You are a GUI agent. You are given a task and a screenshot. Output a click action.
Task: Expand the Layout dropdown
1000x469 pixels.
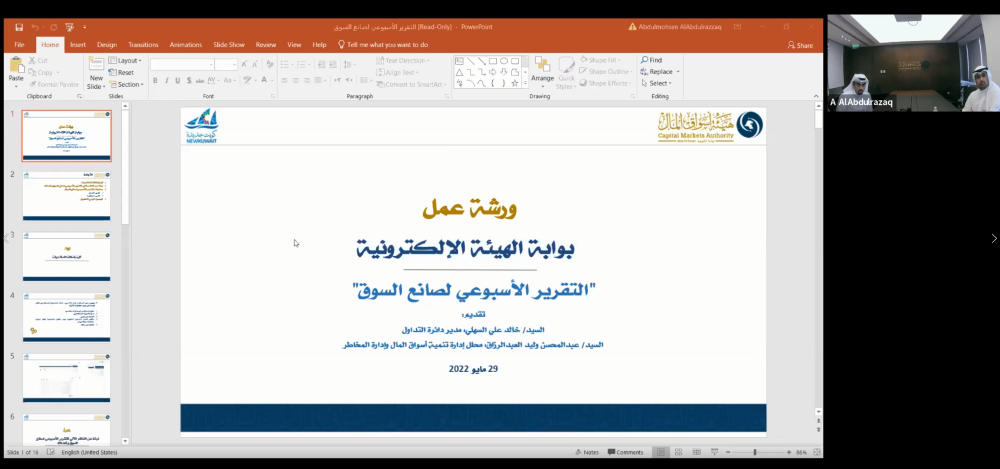pos(125,61)
